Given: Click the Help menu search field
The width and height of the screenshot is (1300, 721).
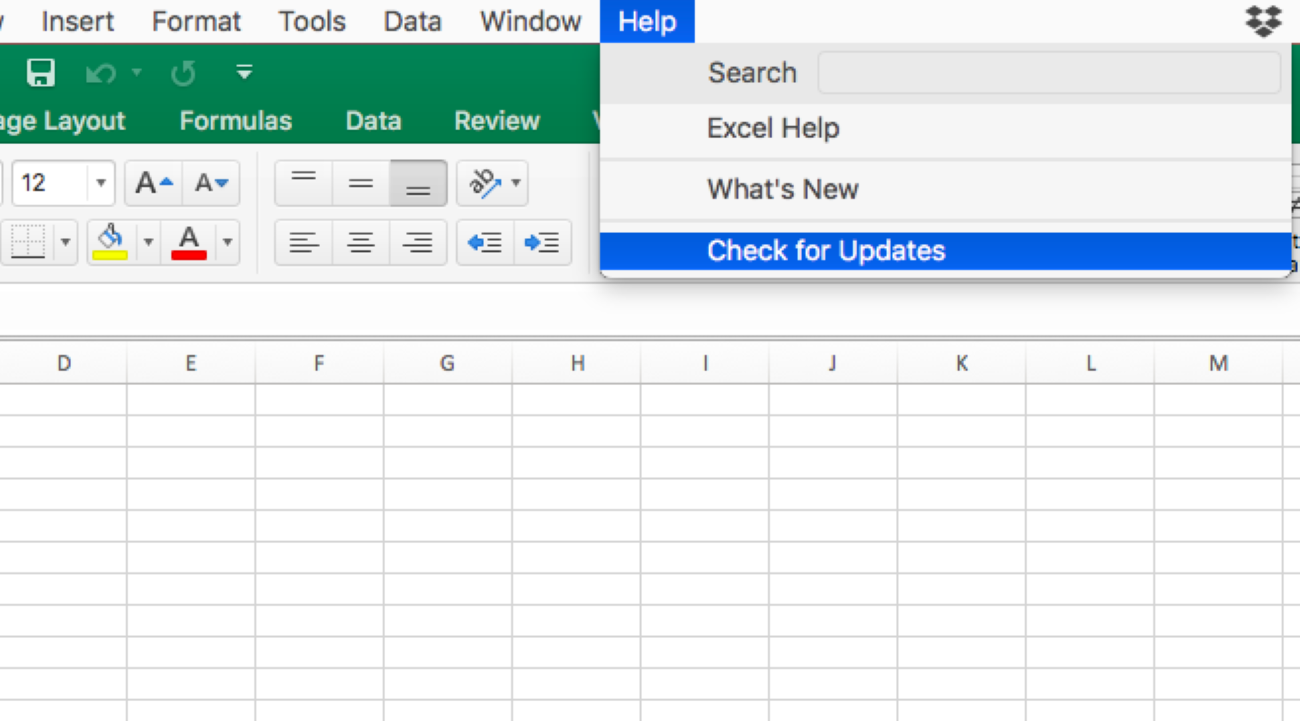Looking at the screenshot, I should [x=1048, y=72].
